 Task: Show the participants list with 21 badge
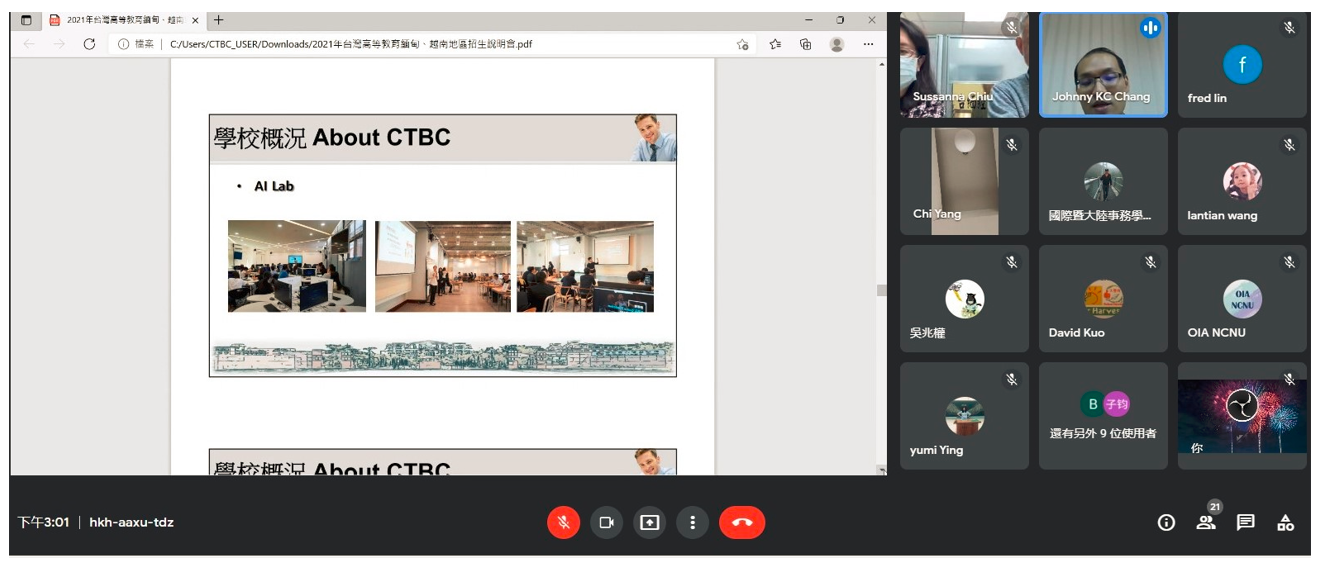pyautogui.click(x=1207, y=520)
